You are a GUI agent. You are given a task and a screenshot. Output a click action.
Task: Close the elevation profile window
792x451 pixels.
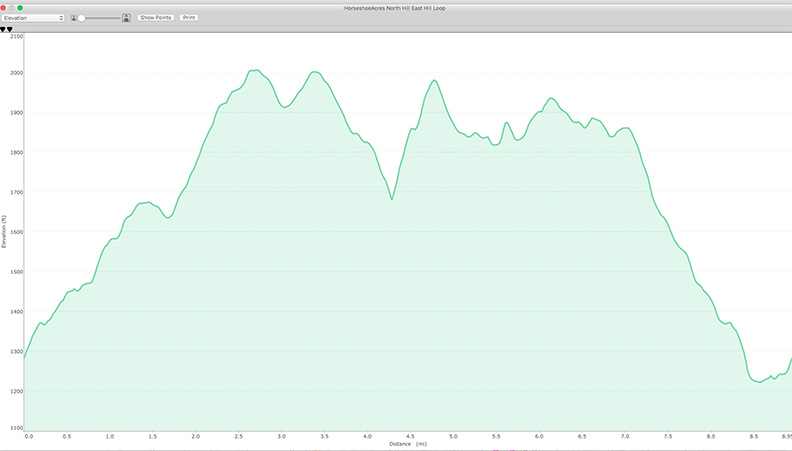coord(4,7)
